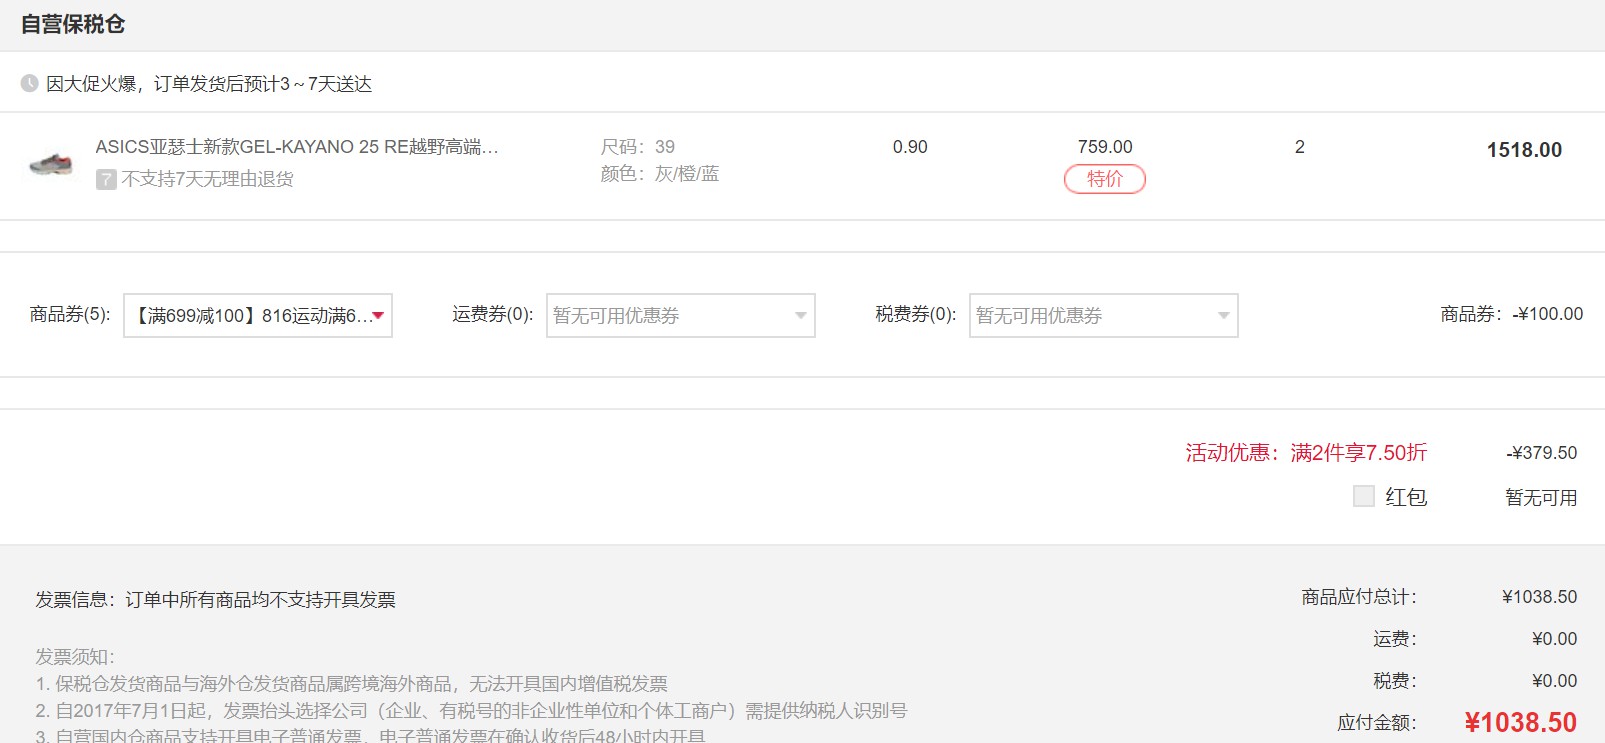Click the subtotal 1518.00
The height and width of the screenshot is (743, 1605).
pos(1524,150)
